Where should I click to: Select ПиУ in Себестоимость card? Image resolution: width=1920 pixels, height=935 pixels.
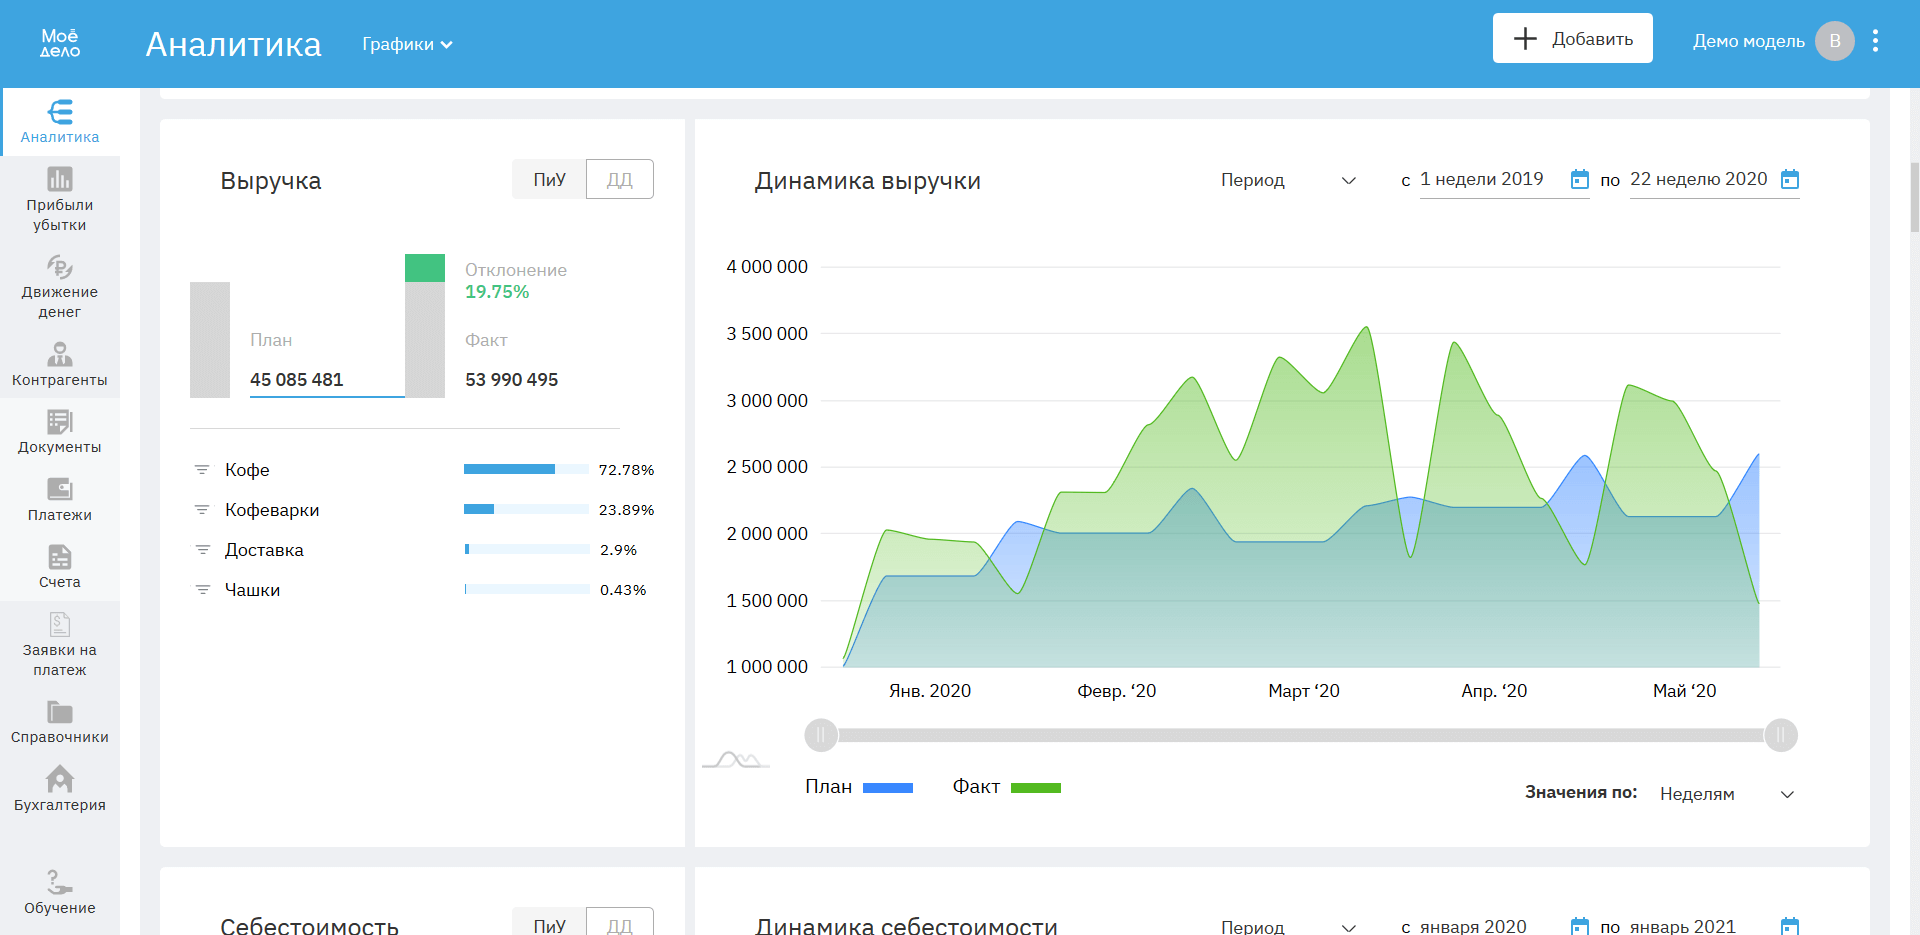tap(549, 922)
